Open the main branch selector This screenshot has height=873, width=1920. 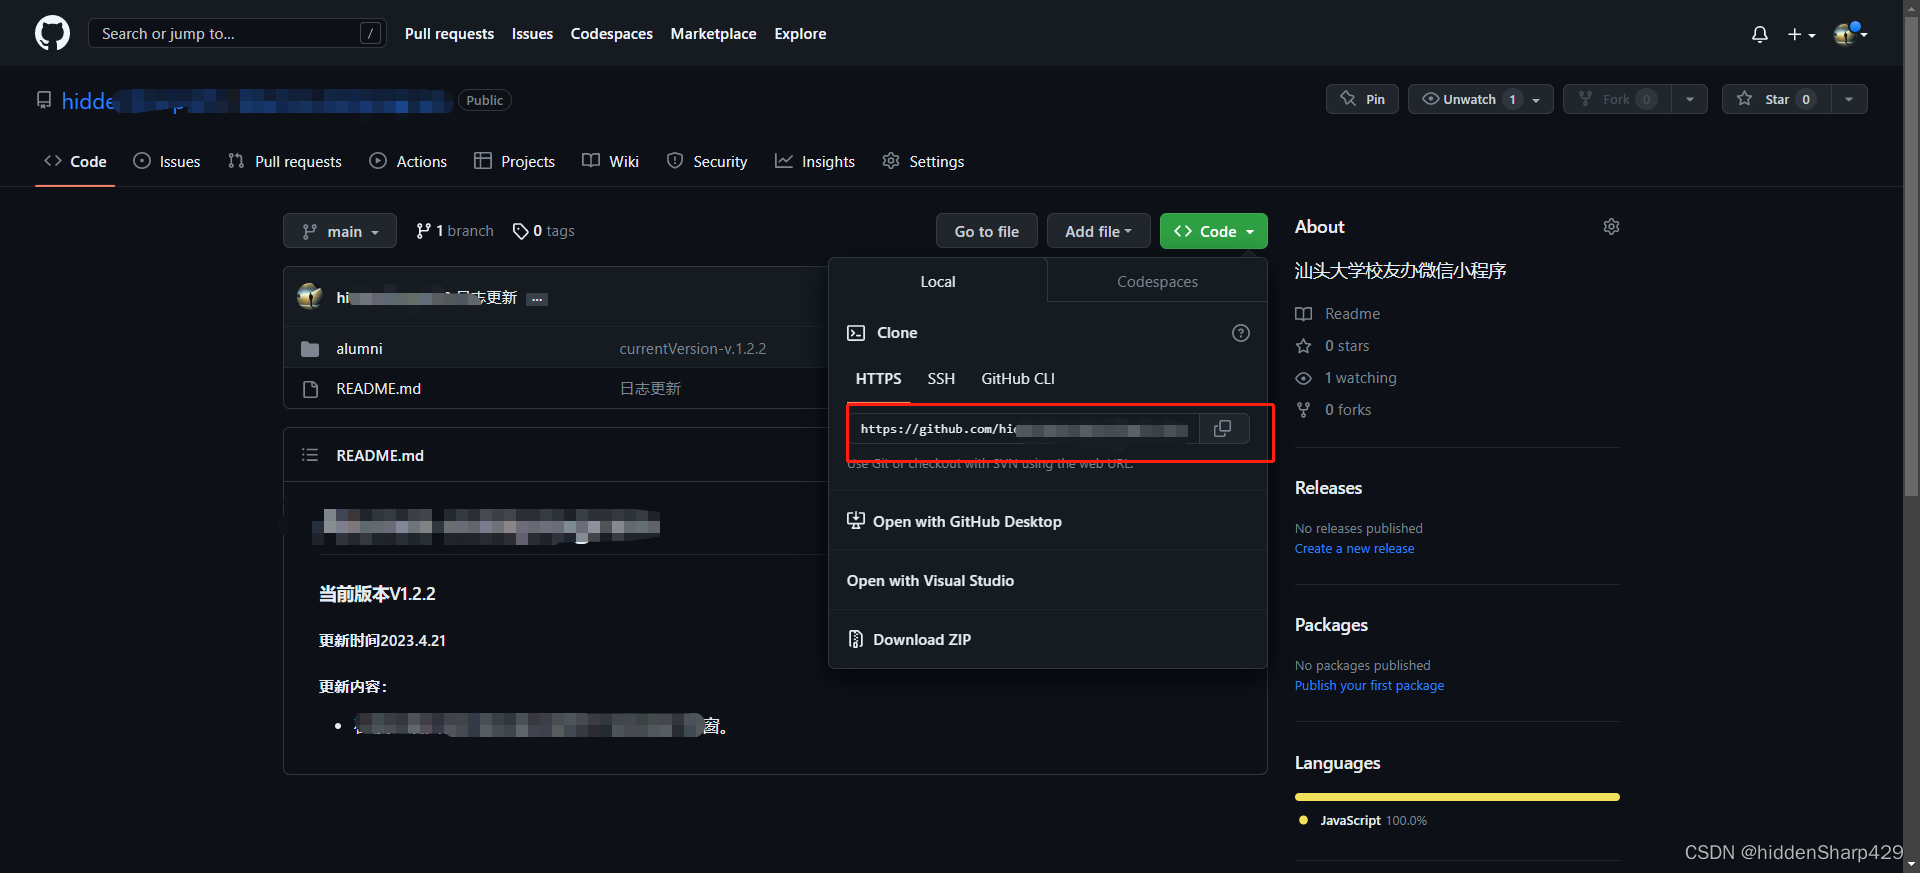tap(340, 231)
